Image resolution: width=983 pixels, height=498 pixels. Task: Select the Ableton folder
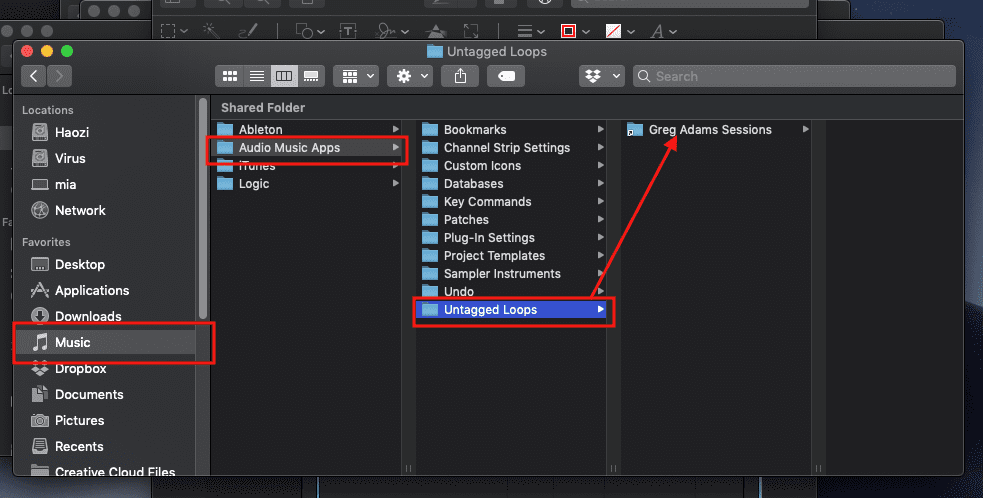(260, 129)
